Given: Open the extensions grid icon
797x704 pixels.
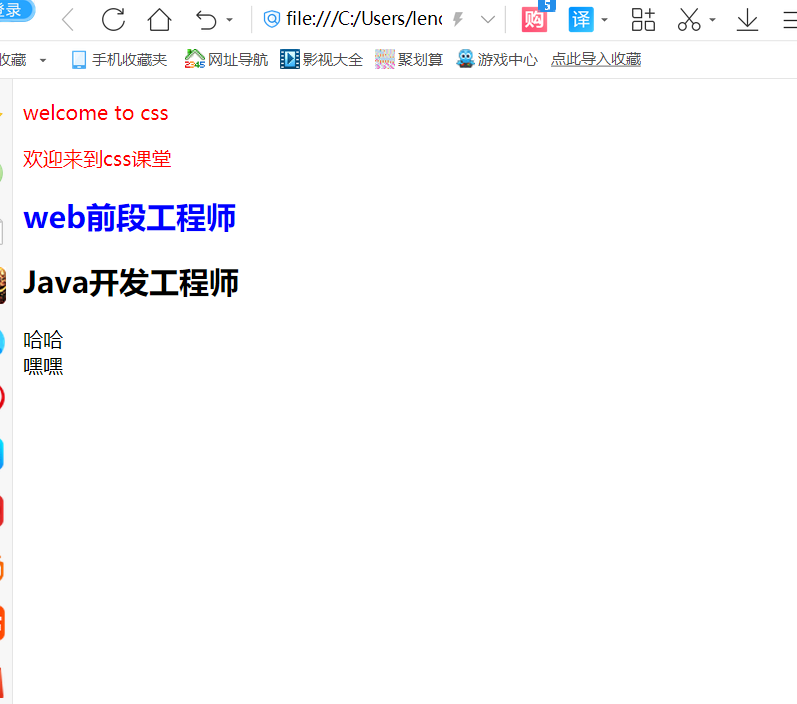Looking at the screenshot, I should (643, 20).
